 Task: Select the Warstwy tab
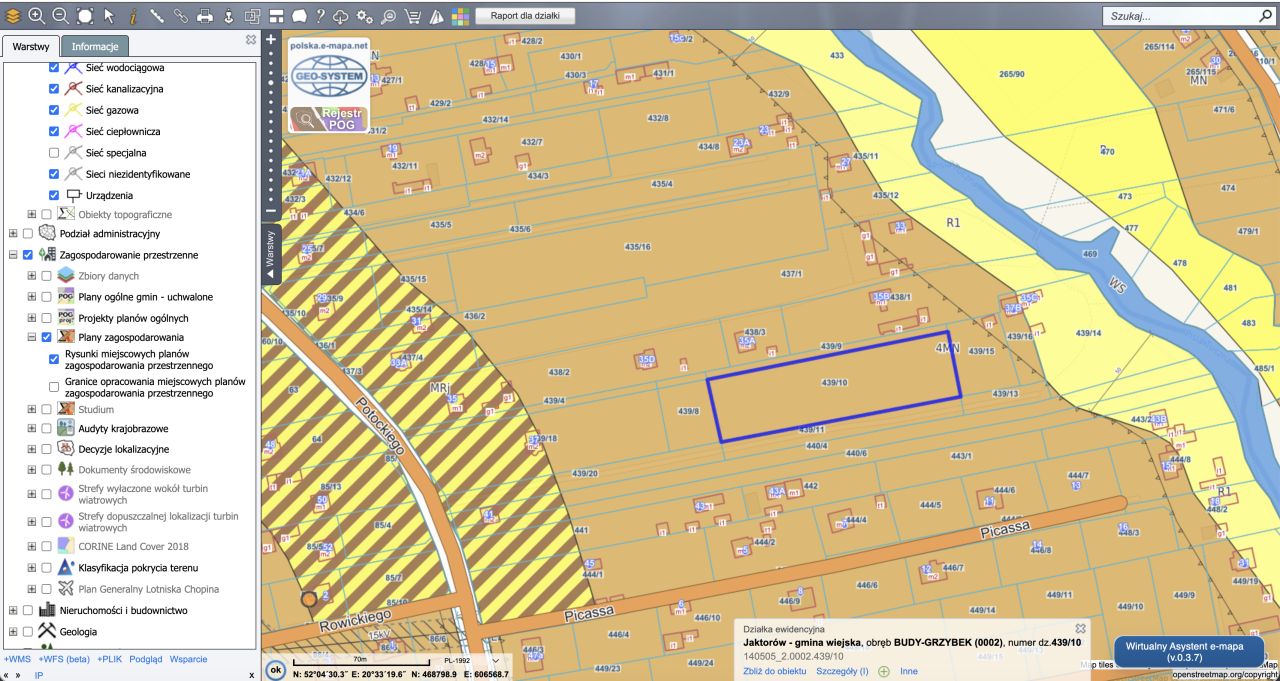click(x=30, y=47)
